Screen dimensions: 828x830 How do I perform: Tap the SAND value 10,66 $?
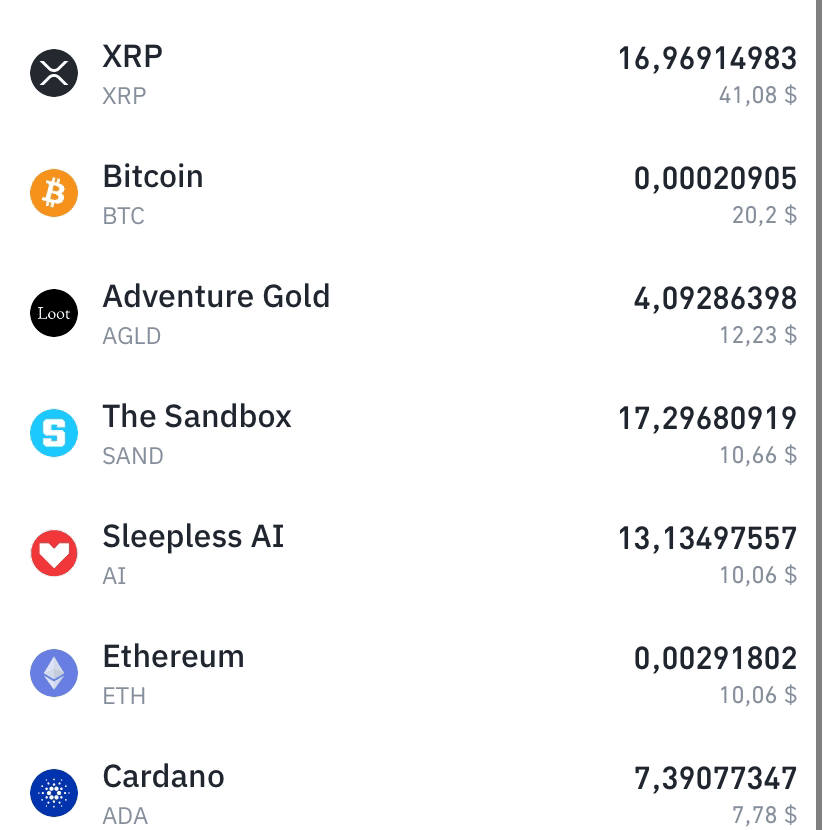tap(758, 455)
